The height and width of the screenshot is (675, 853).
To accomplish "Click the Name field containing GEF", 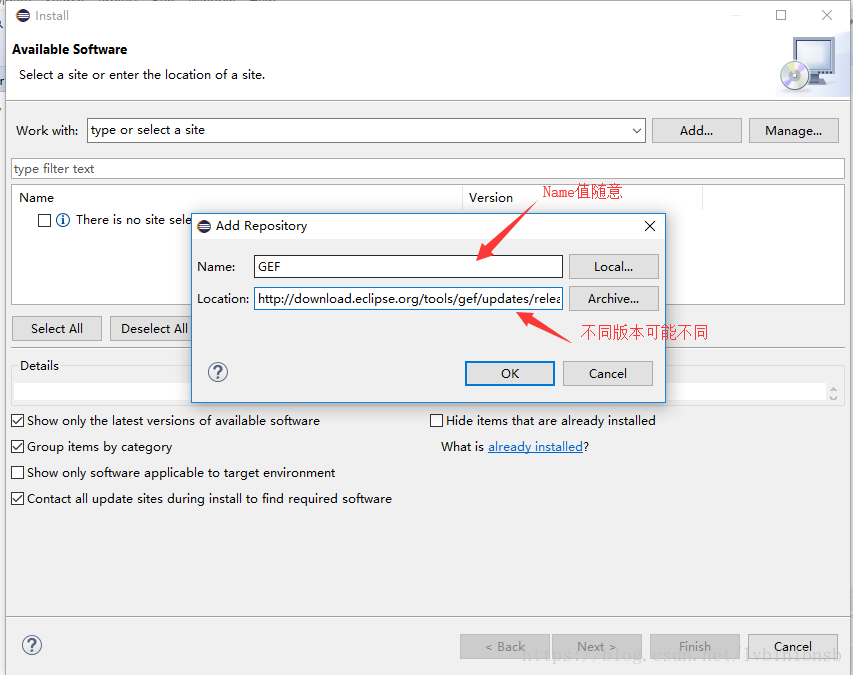I will click(x=408, y=267).
